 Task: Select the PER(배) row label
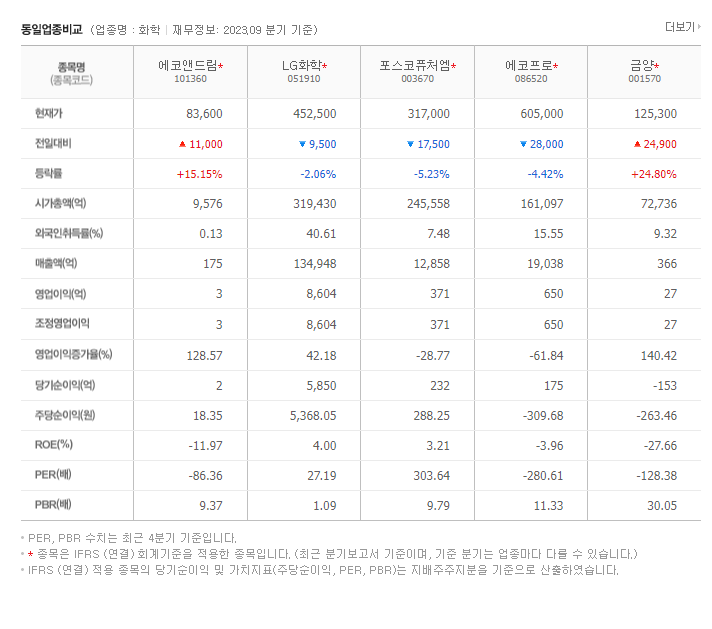coord(53,475)
